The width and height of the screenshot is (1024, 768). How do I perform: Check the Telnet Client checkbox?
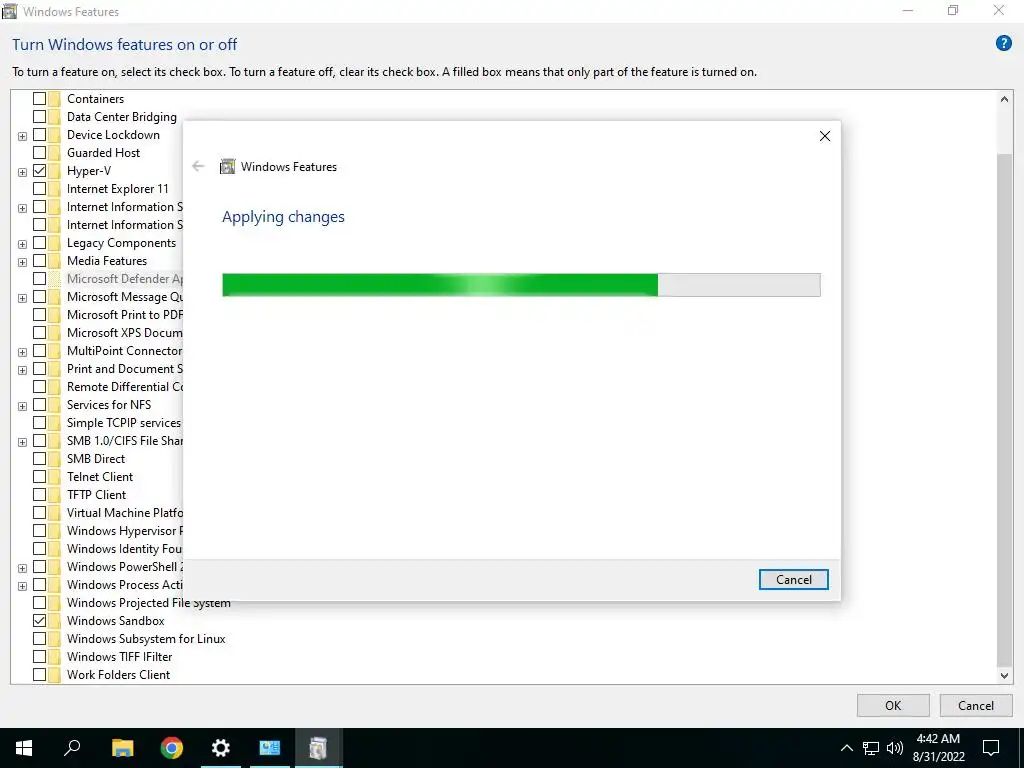click(x=39, y=477)
